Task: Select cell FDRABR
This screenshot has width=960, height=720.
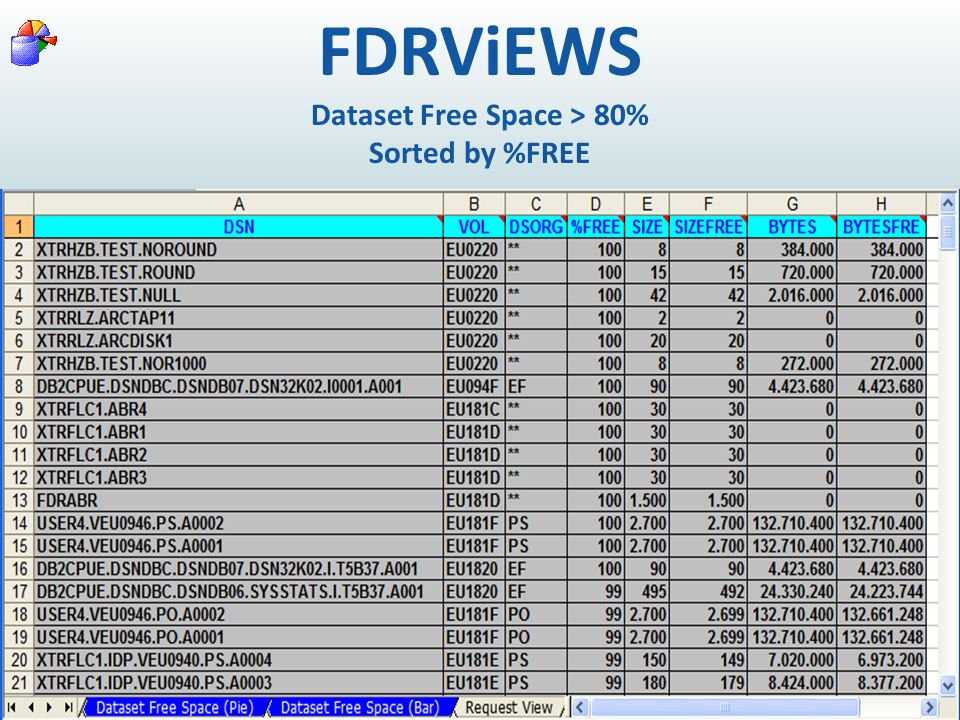Action: 239,500
